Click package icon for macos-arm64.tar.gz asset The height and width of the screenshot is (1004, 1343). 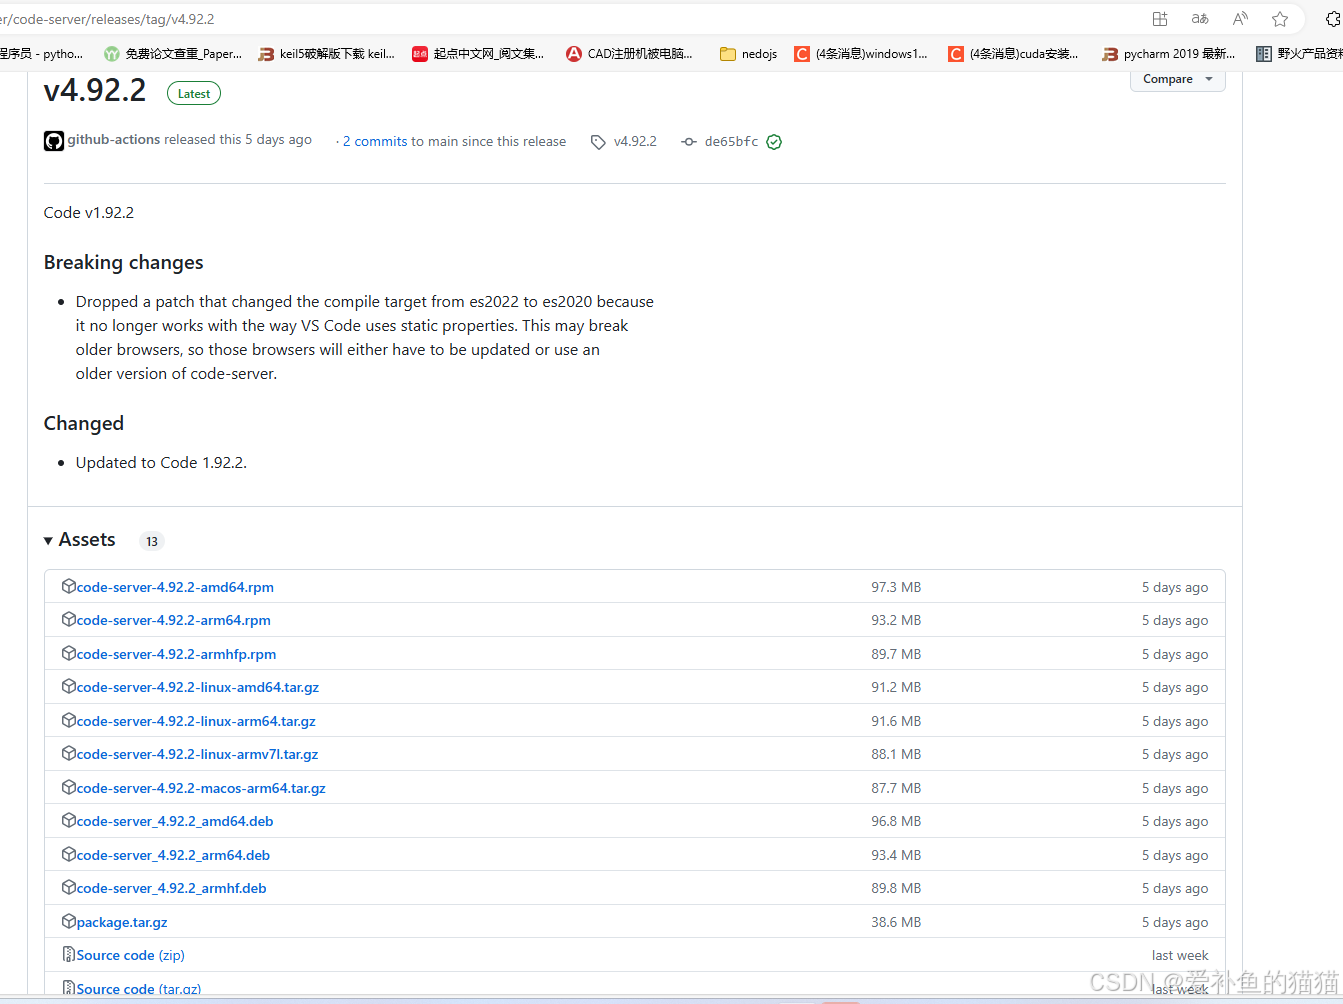click(x=69, y=787)
